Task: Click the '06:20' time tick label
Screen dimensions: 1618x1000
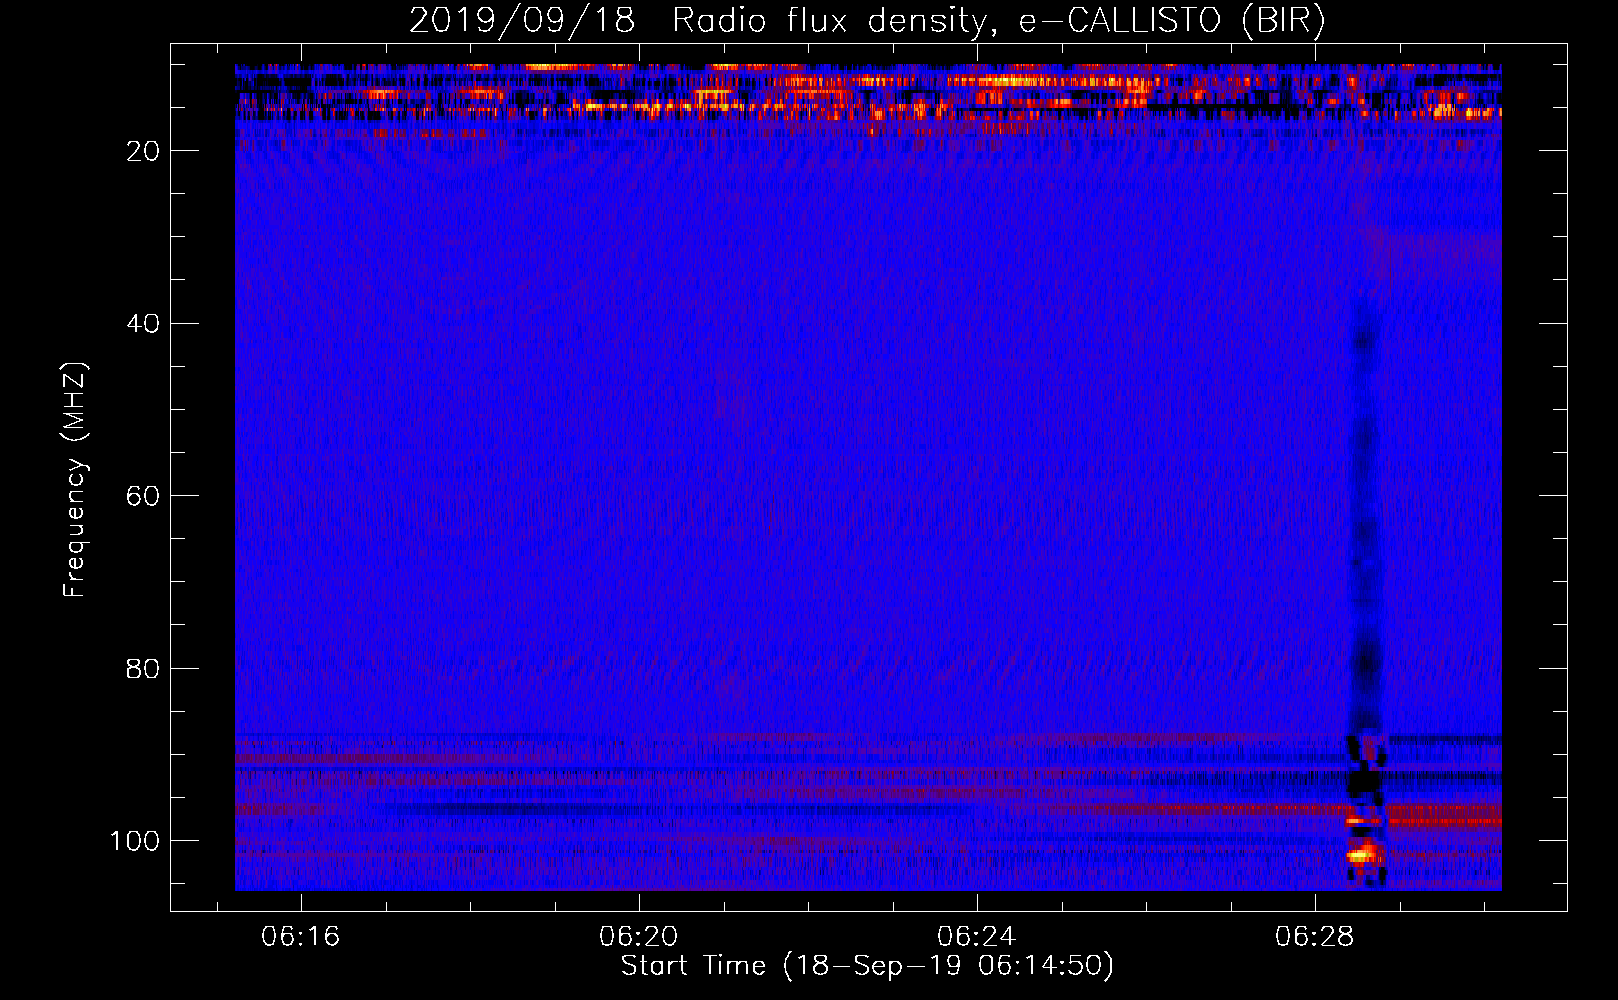Action: click(639, 937)
